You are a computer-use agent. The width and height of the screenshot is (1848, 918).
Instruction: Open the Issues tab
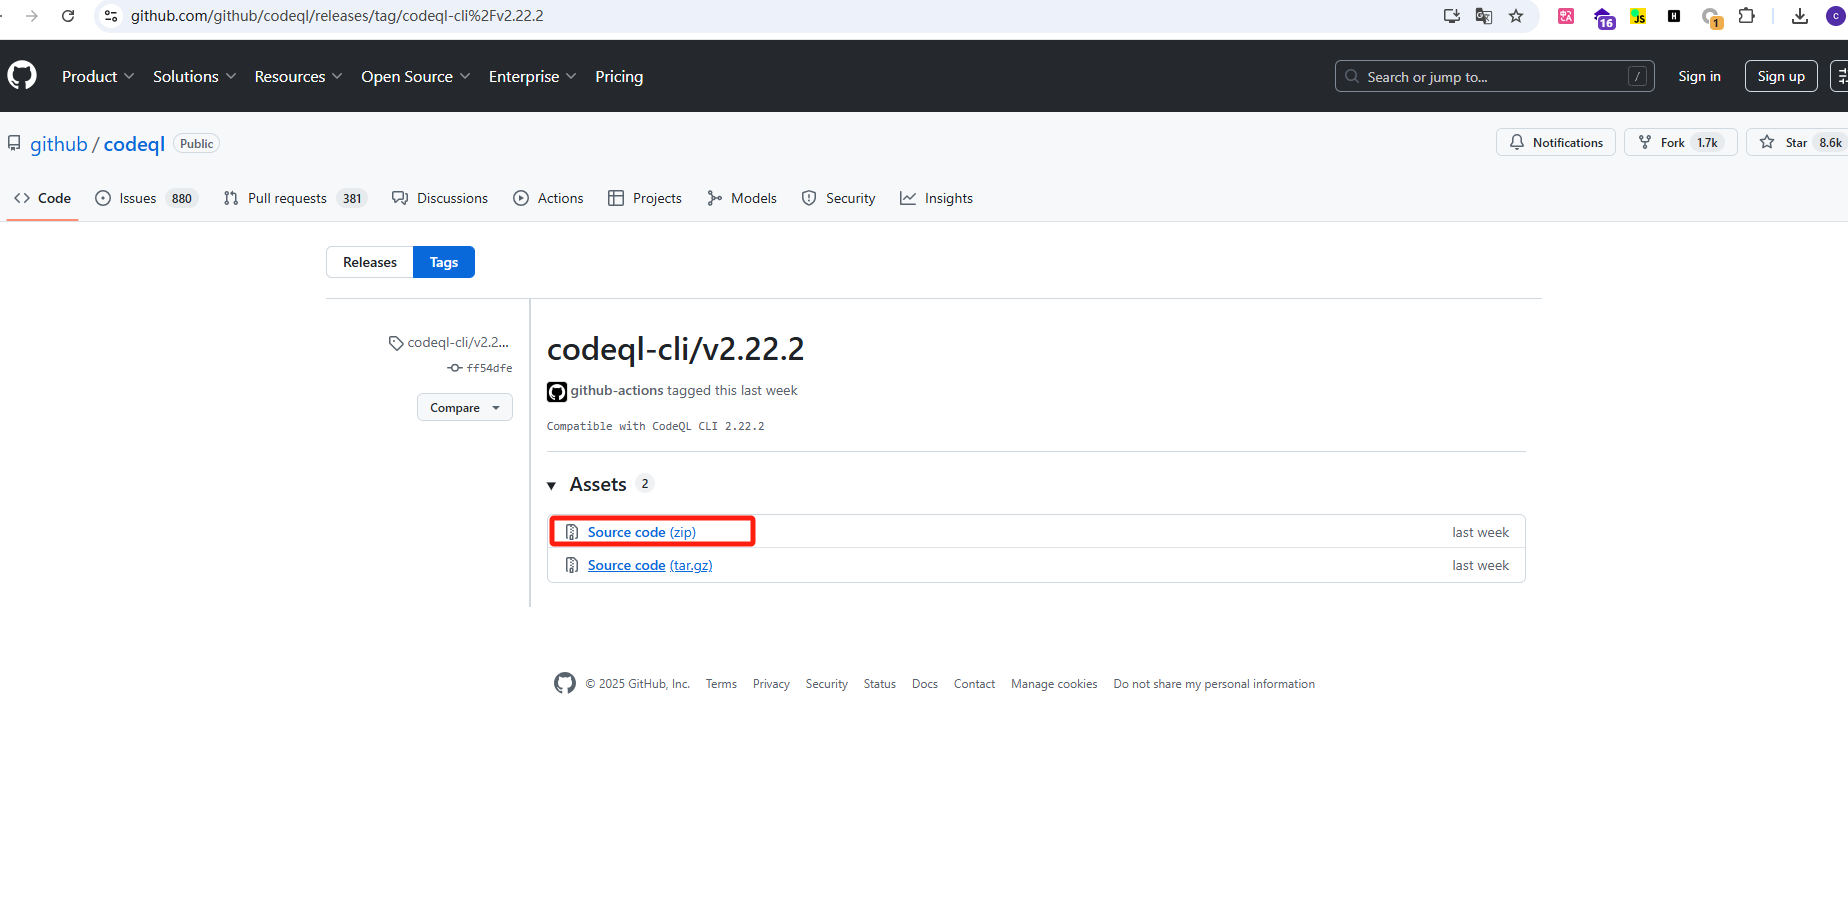[x=146, y=198]
